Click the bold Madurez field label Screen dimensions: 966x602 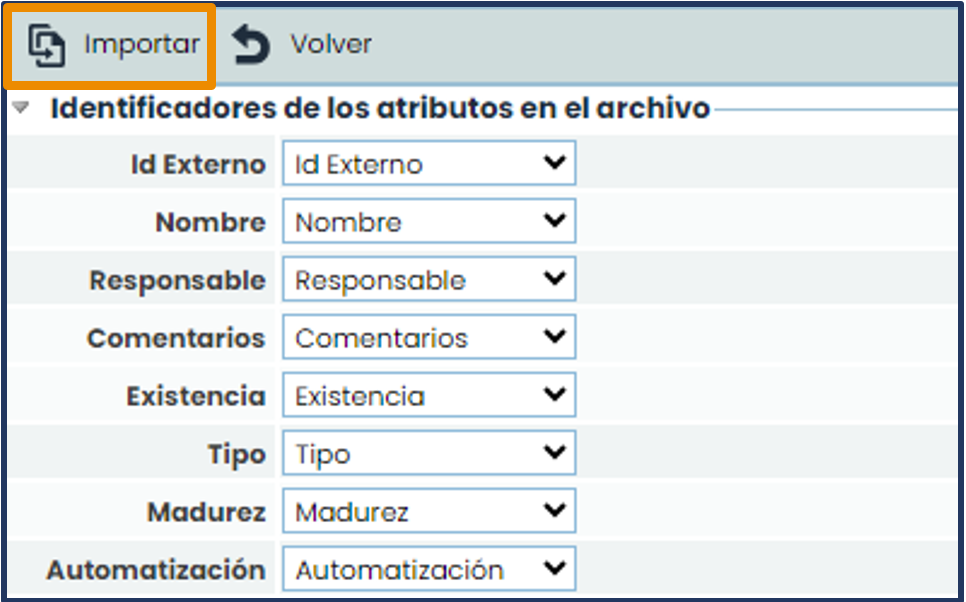(x=206, y=513)
